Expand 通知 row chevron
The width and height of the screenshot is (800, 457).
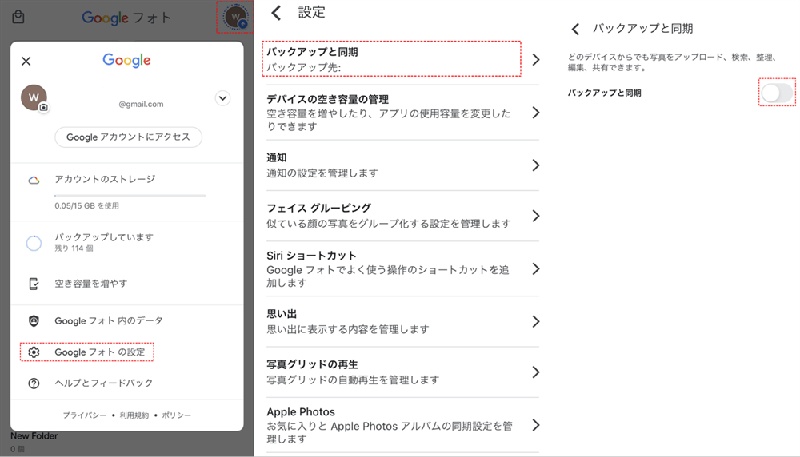pyautogui.click(x=536, y=165)
